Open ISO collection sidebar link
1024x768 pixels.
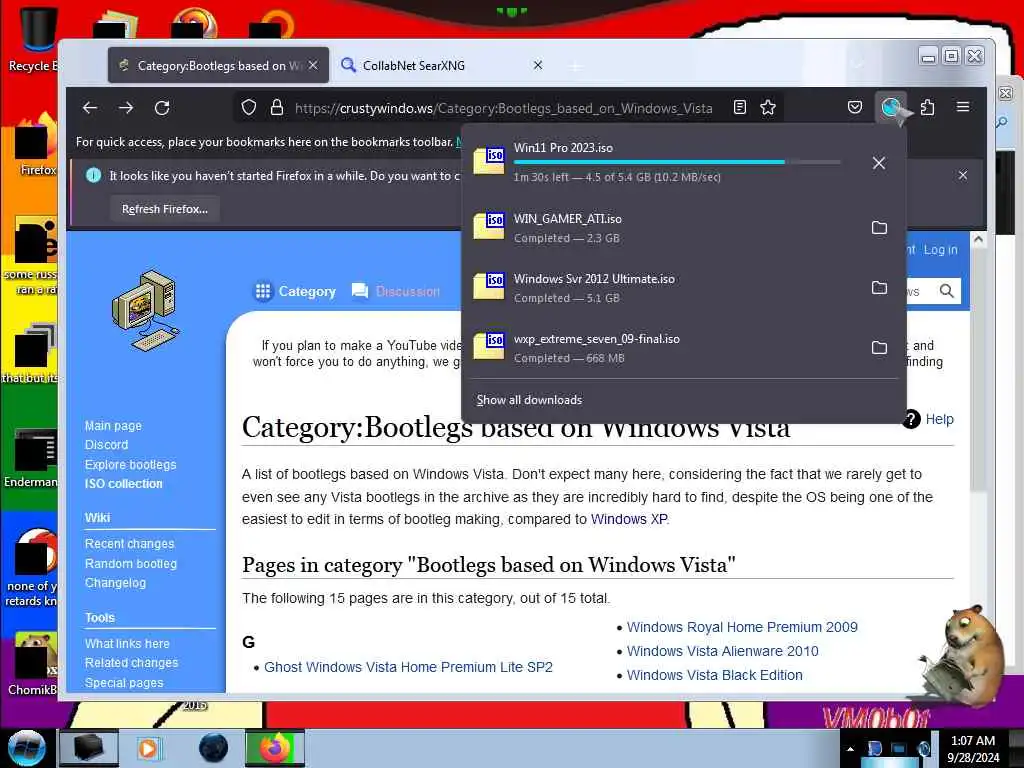123,484
